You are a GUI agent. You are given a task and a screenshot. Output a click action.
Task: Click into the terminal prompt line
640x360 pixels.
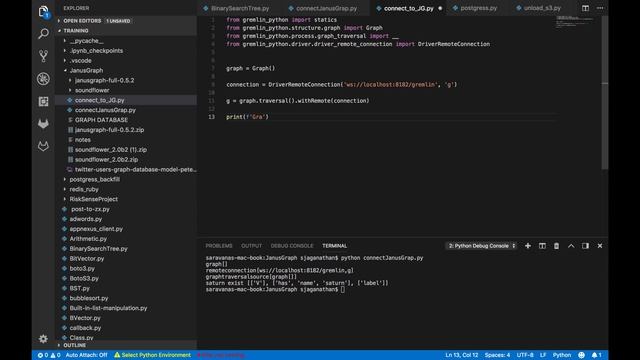coord(275,289)
